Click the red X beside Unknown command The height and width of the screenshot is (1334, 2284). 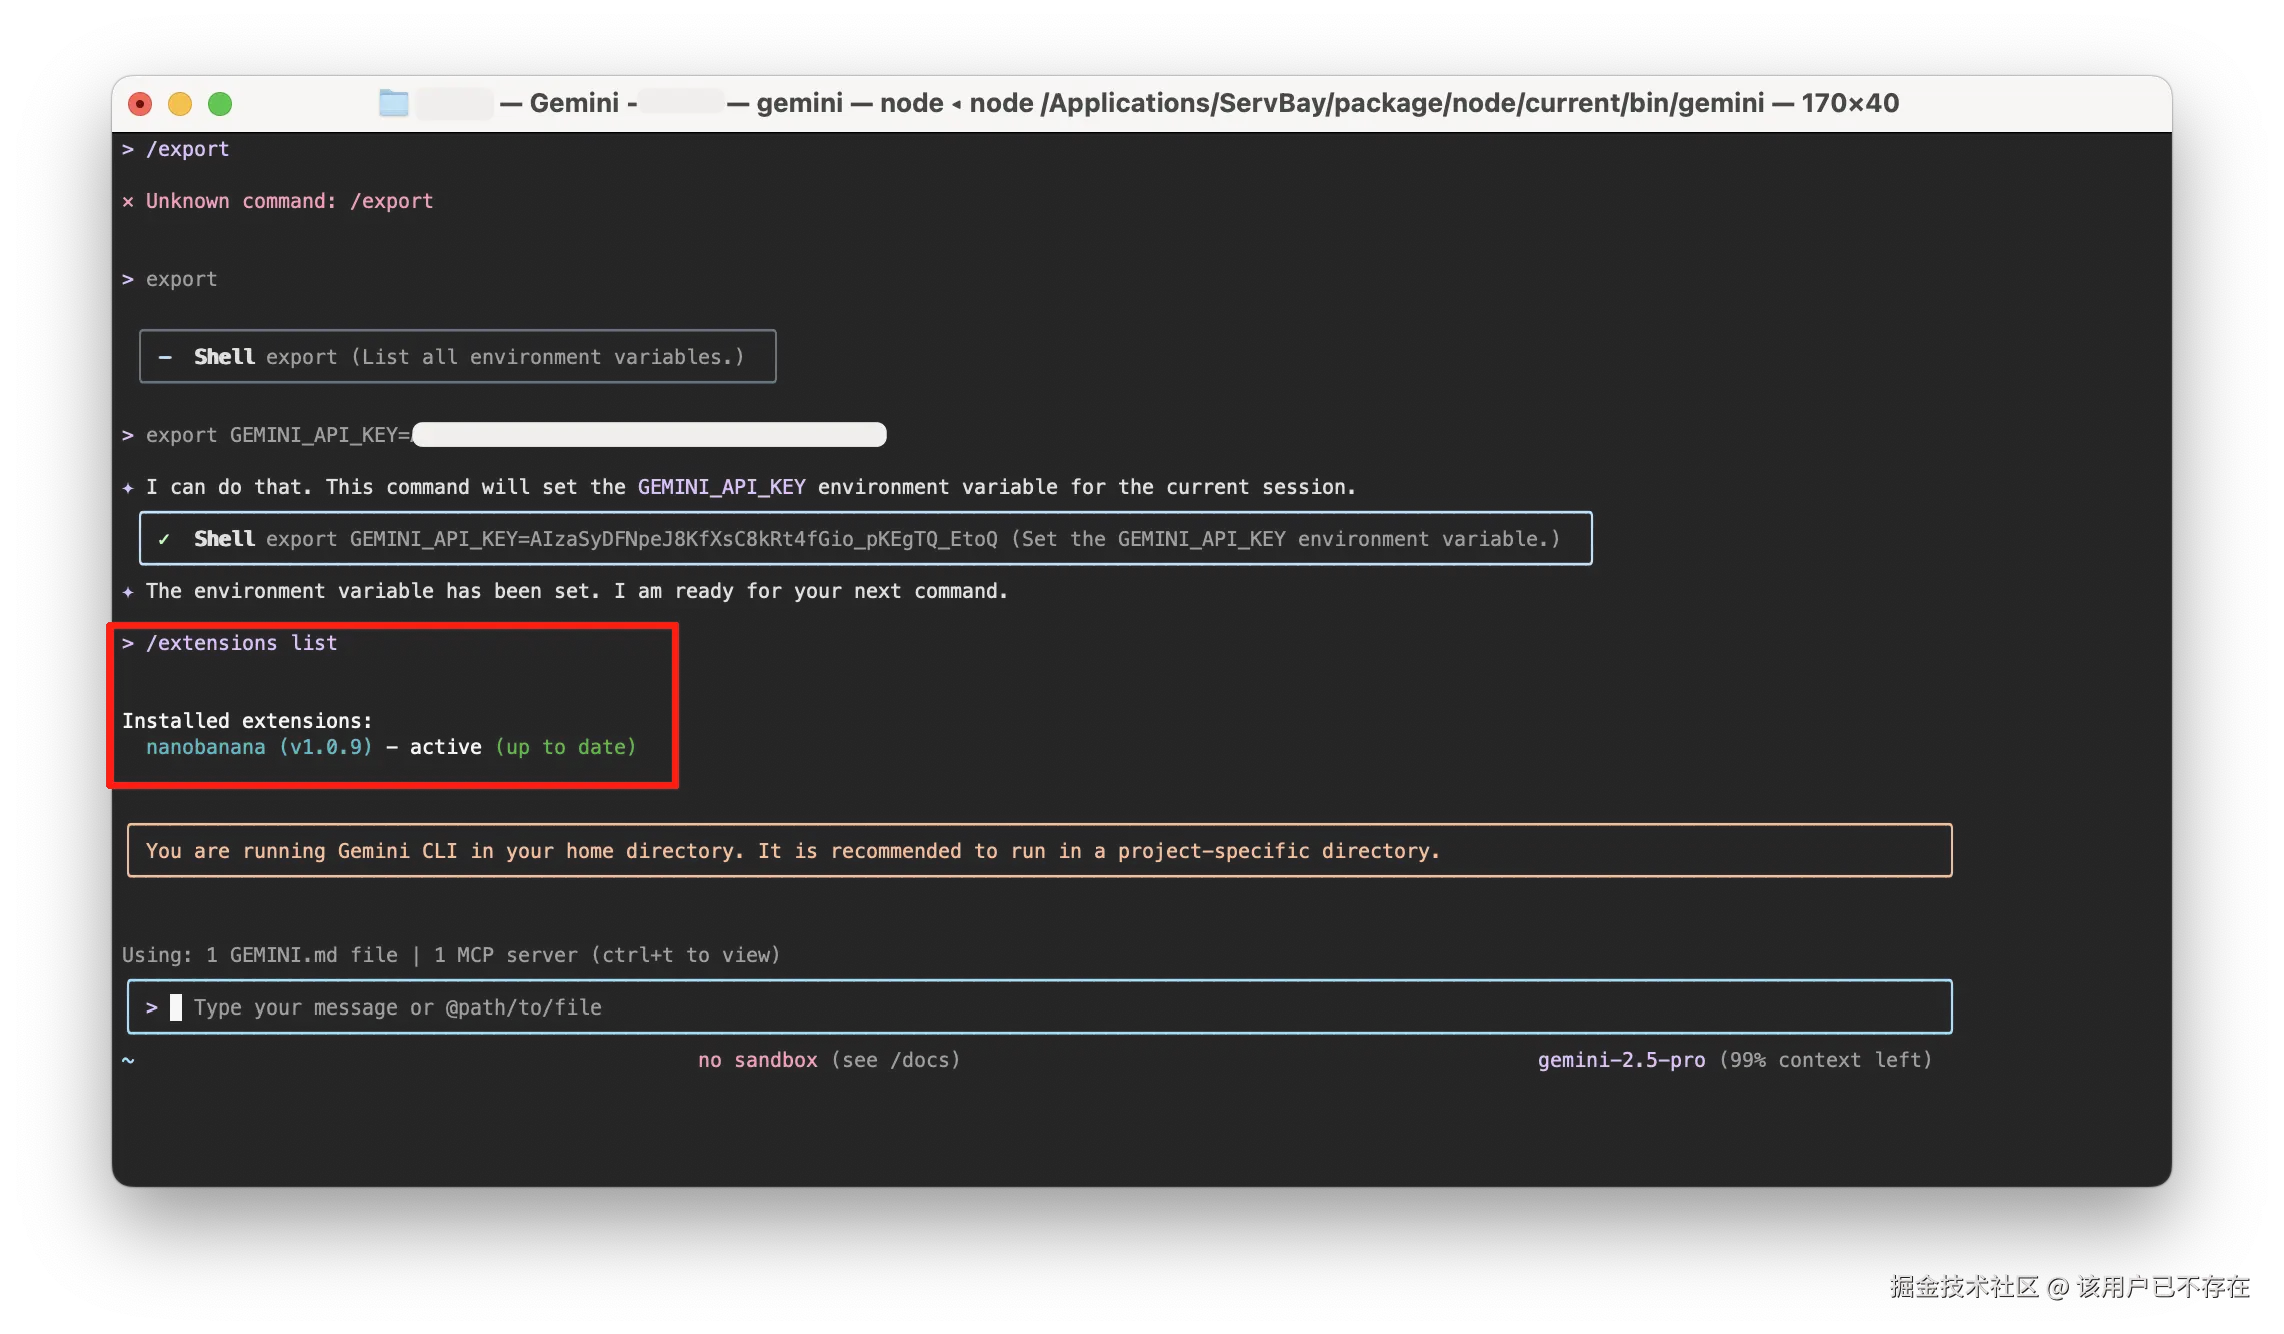128,201
